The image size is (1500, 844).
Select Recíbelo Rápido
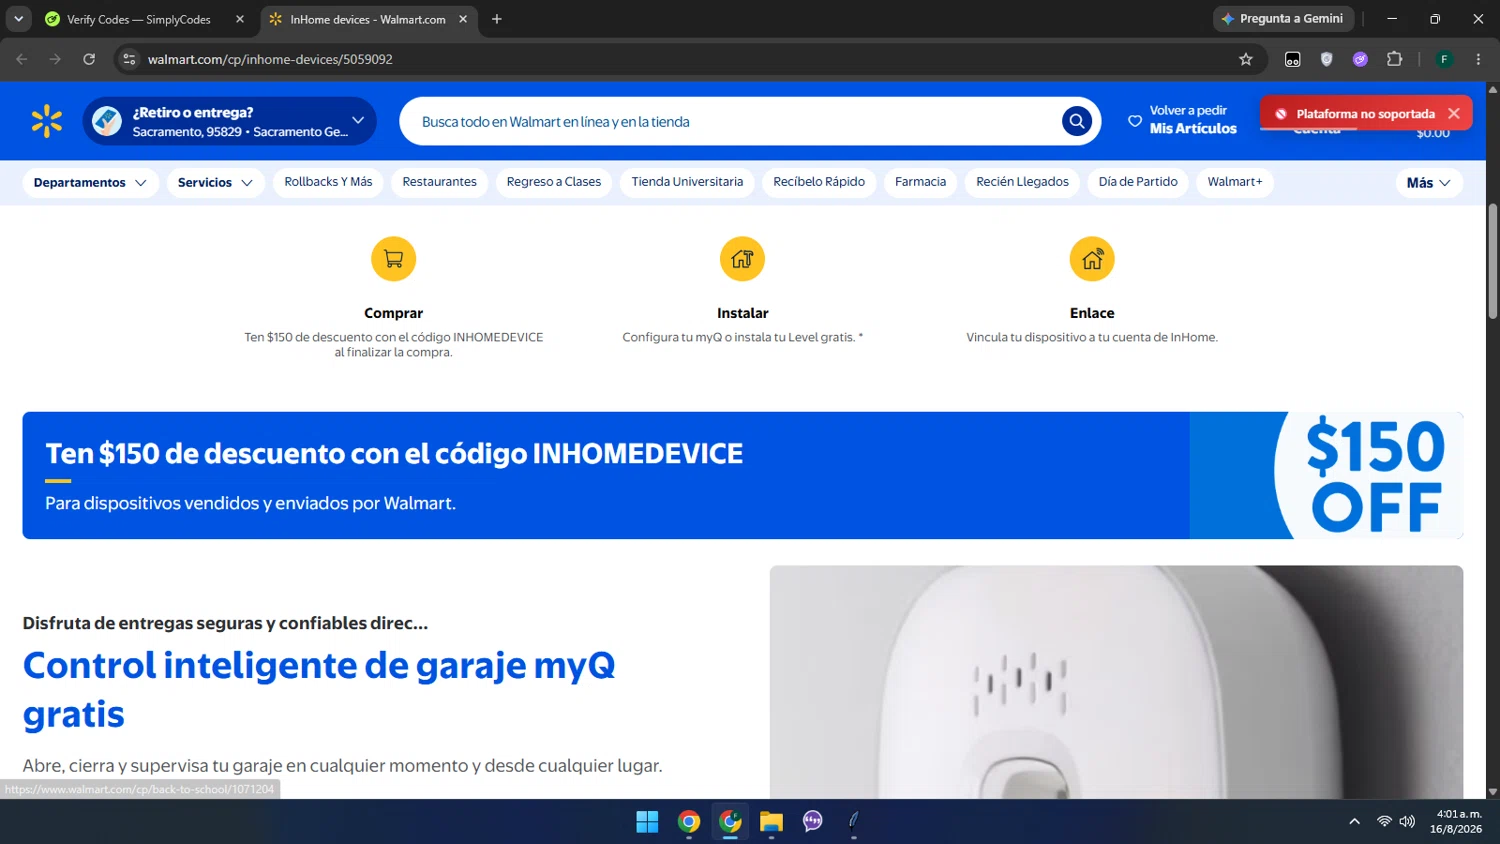(x=819, y=182)
